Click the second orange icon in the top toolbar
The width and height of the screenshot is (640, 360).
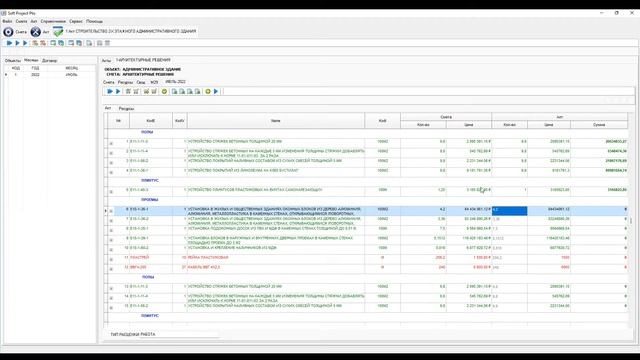point(42,43)
